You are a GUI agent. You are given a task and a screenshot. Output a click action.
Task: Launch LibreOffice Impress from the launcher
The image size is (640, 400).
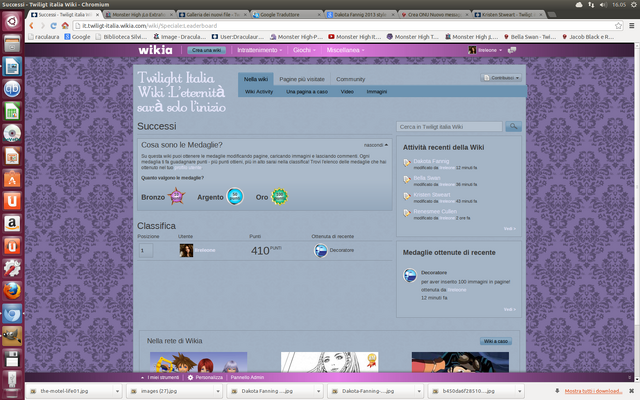[12, 156]
